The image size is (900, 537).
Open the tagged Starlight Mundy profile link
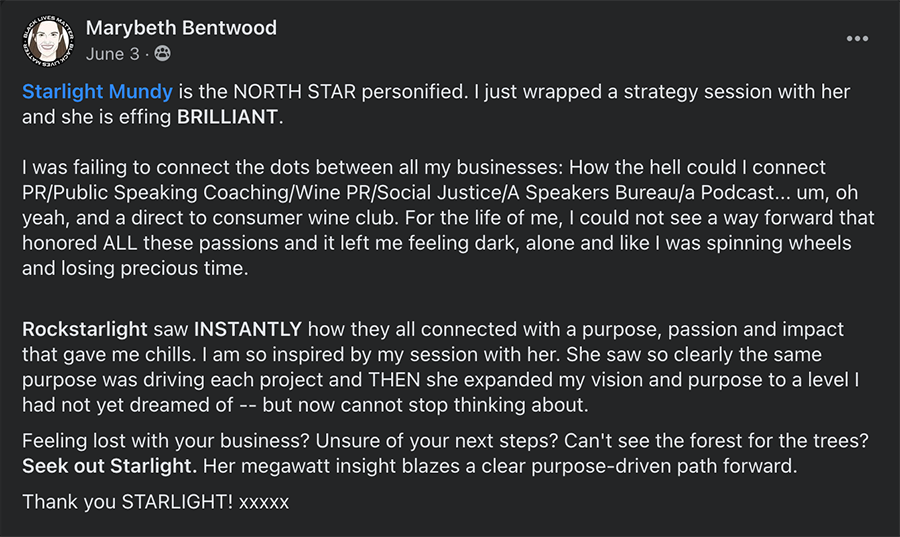coord(98,92)
